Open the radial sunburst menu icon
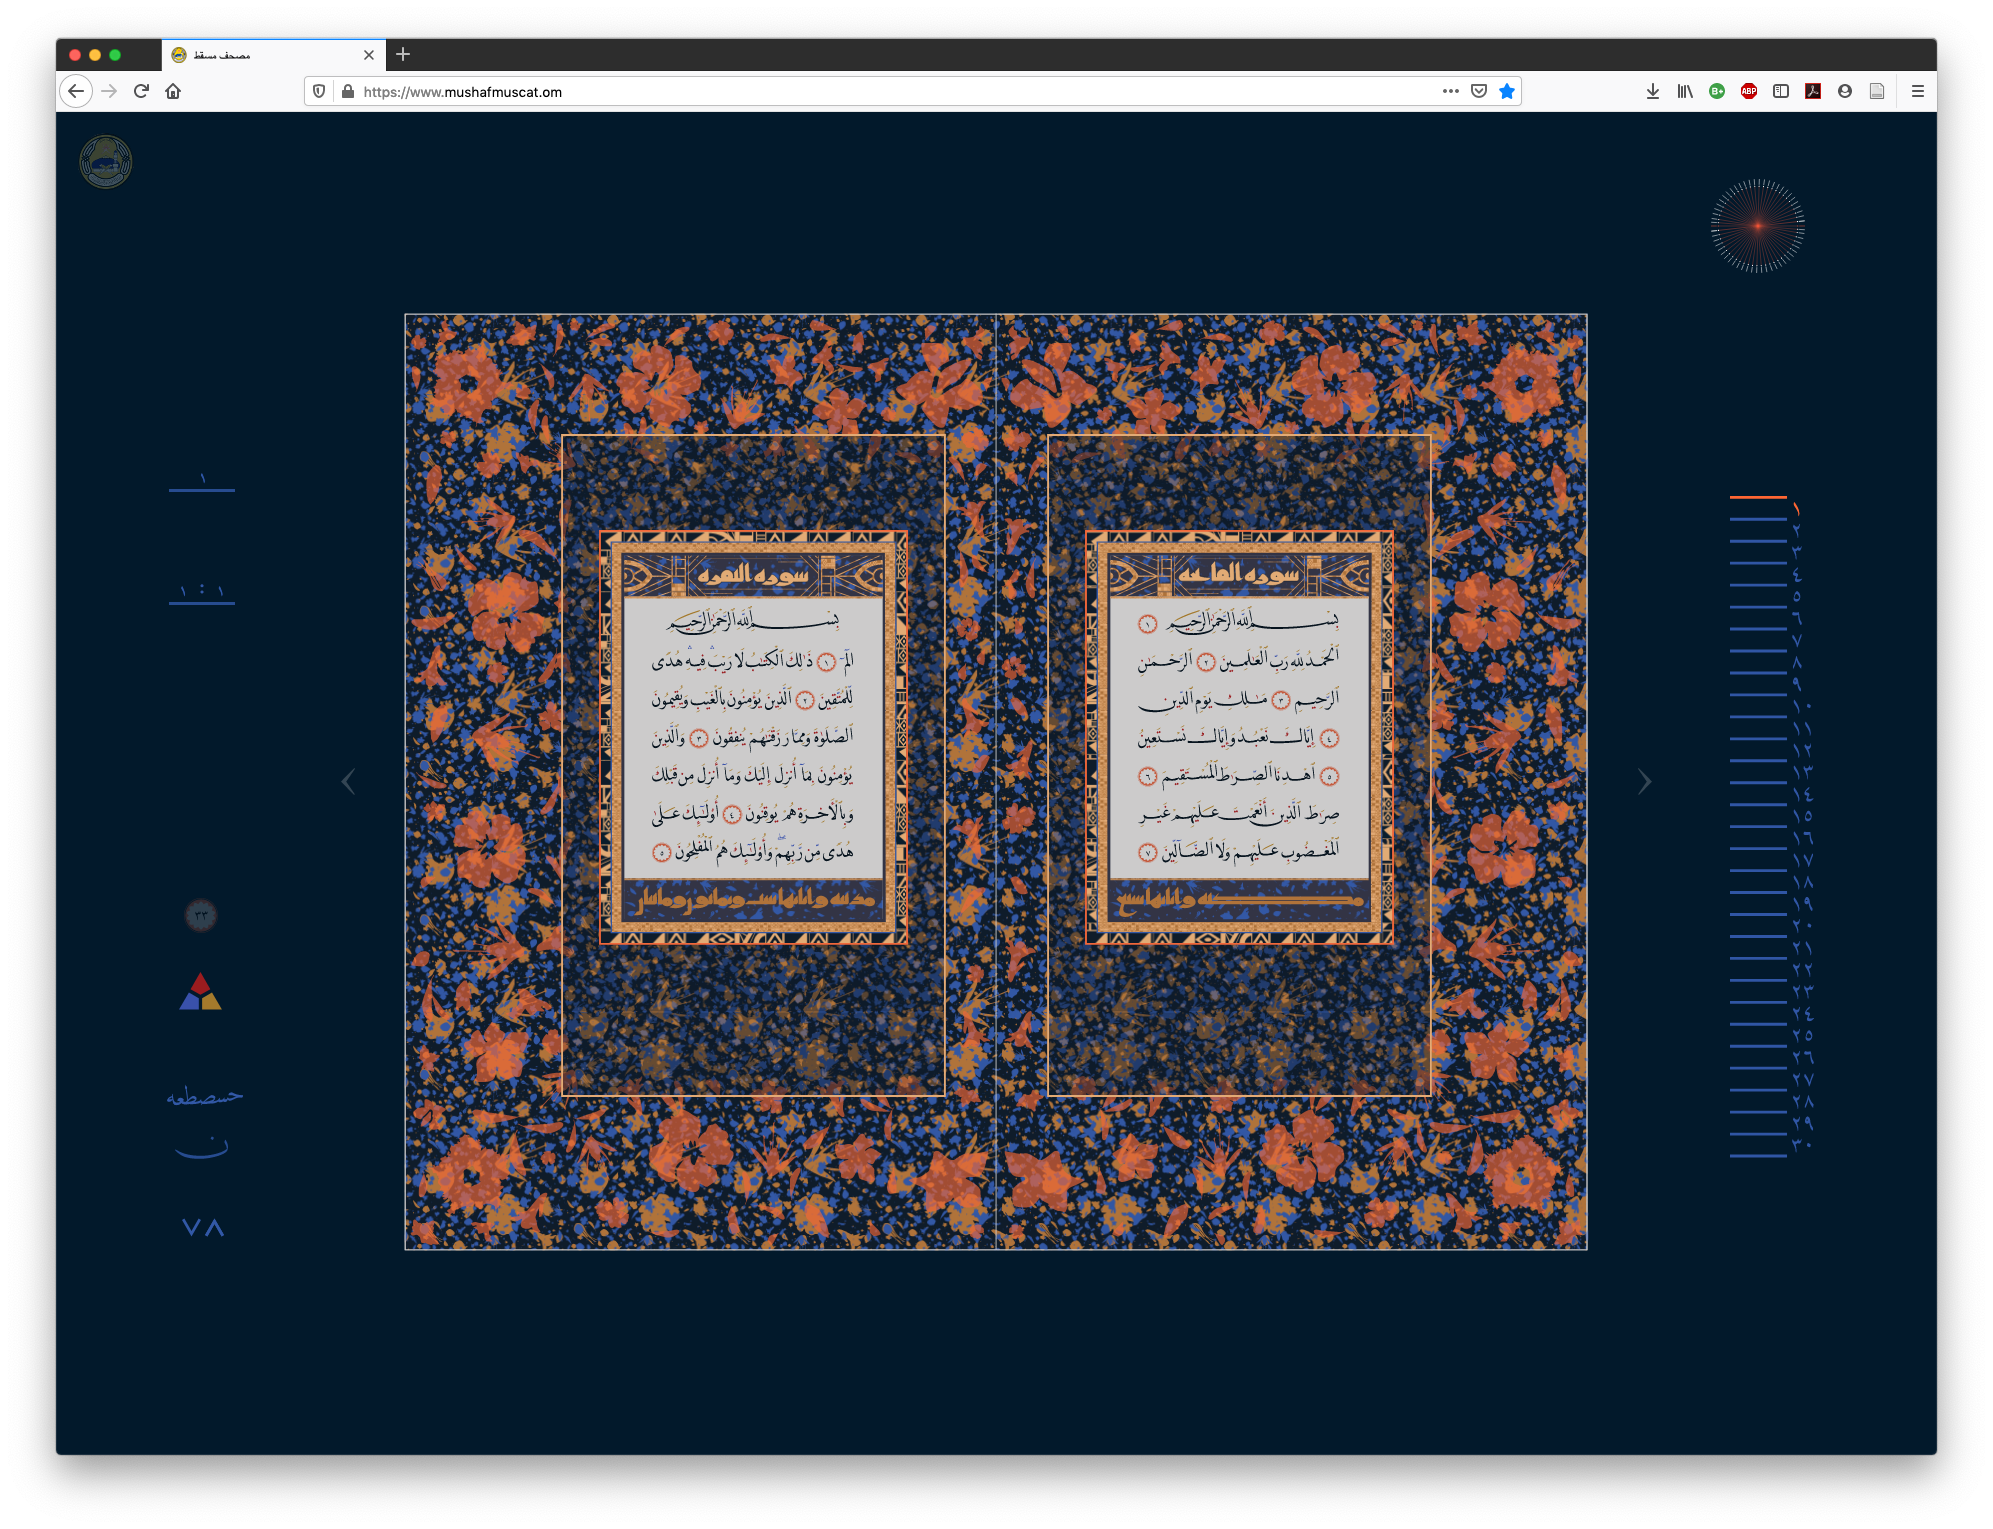The height and width of the screenshot is (1529, 1993). 1757,226
